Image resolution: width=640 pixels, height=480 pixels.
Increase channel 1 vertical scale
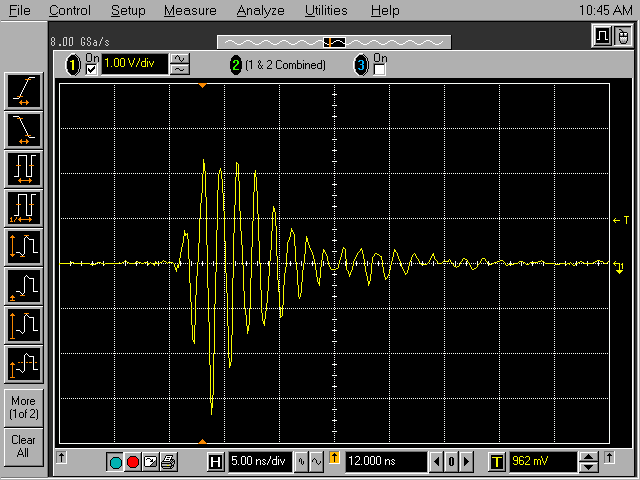(180, 59)
